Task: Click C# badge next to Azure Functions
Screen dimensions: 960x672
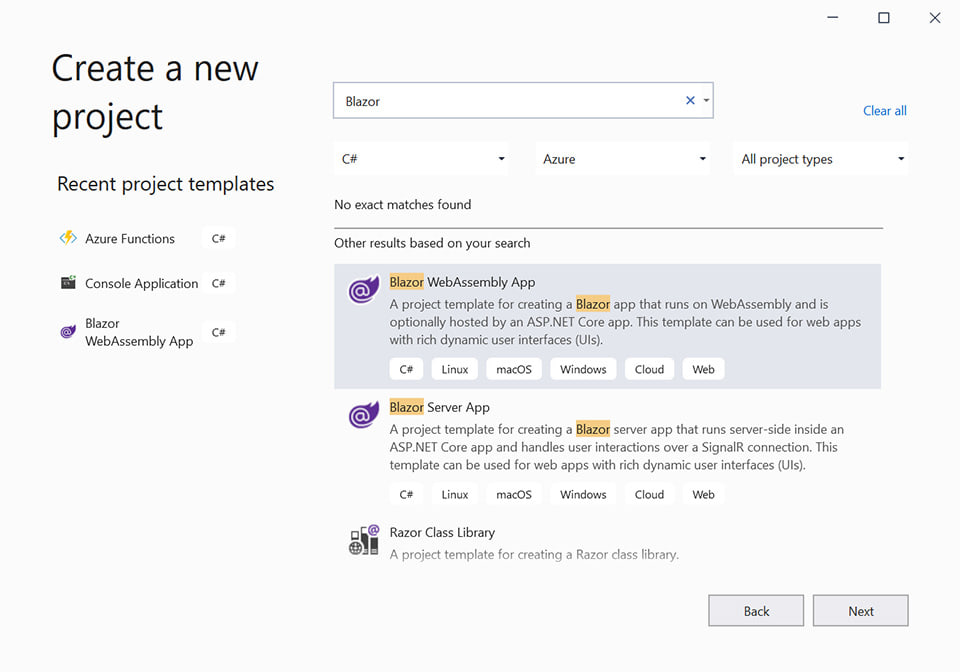Action: click(x=219, y=238)
